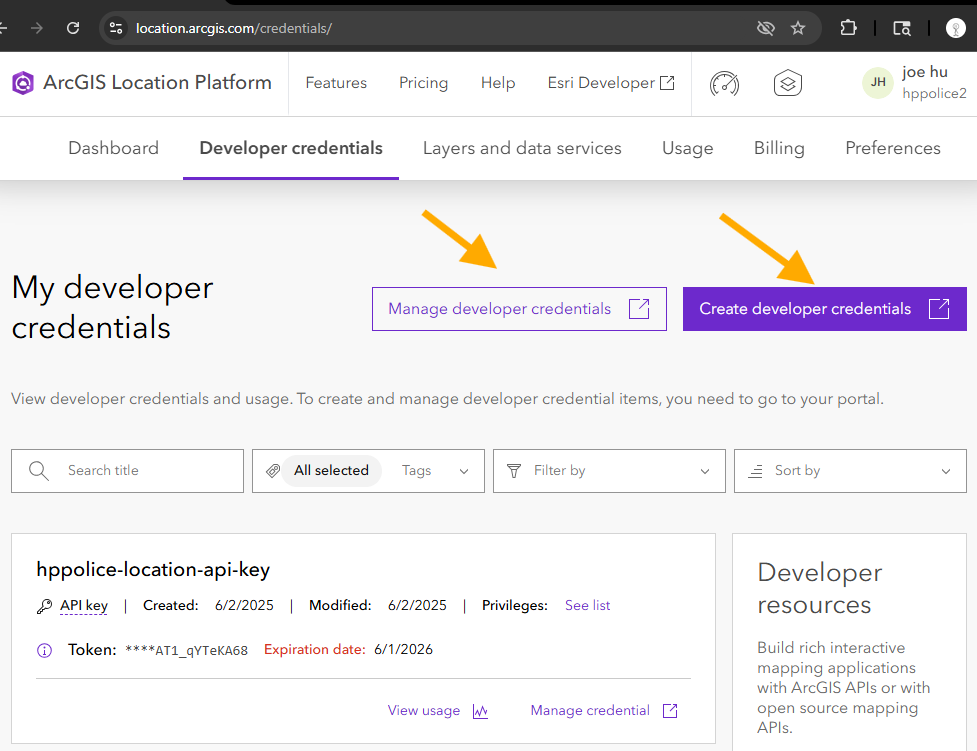Click the chart icon next to View usage

(480, 711)
